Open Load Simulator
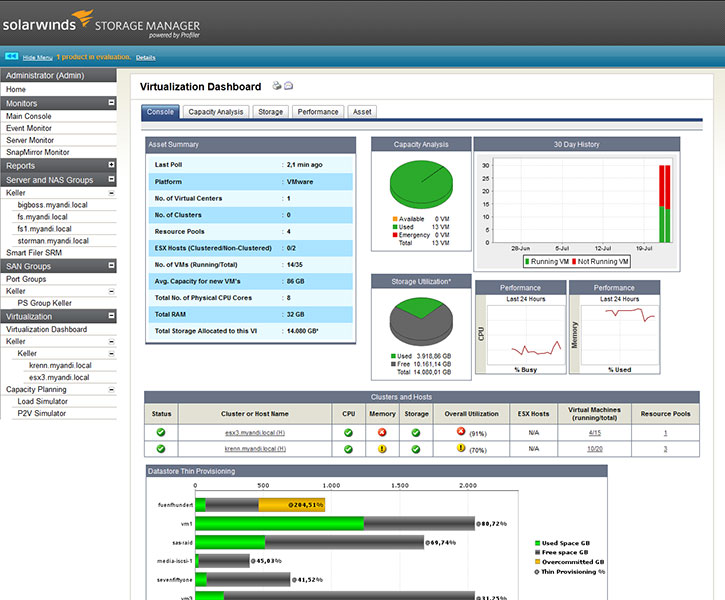The height and width of the screenshot is (600, 725). coord(43,402)
